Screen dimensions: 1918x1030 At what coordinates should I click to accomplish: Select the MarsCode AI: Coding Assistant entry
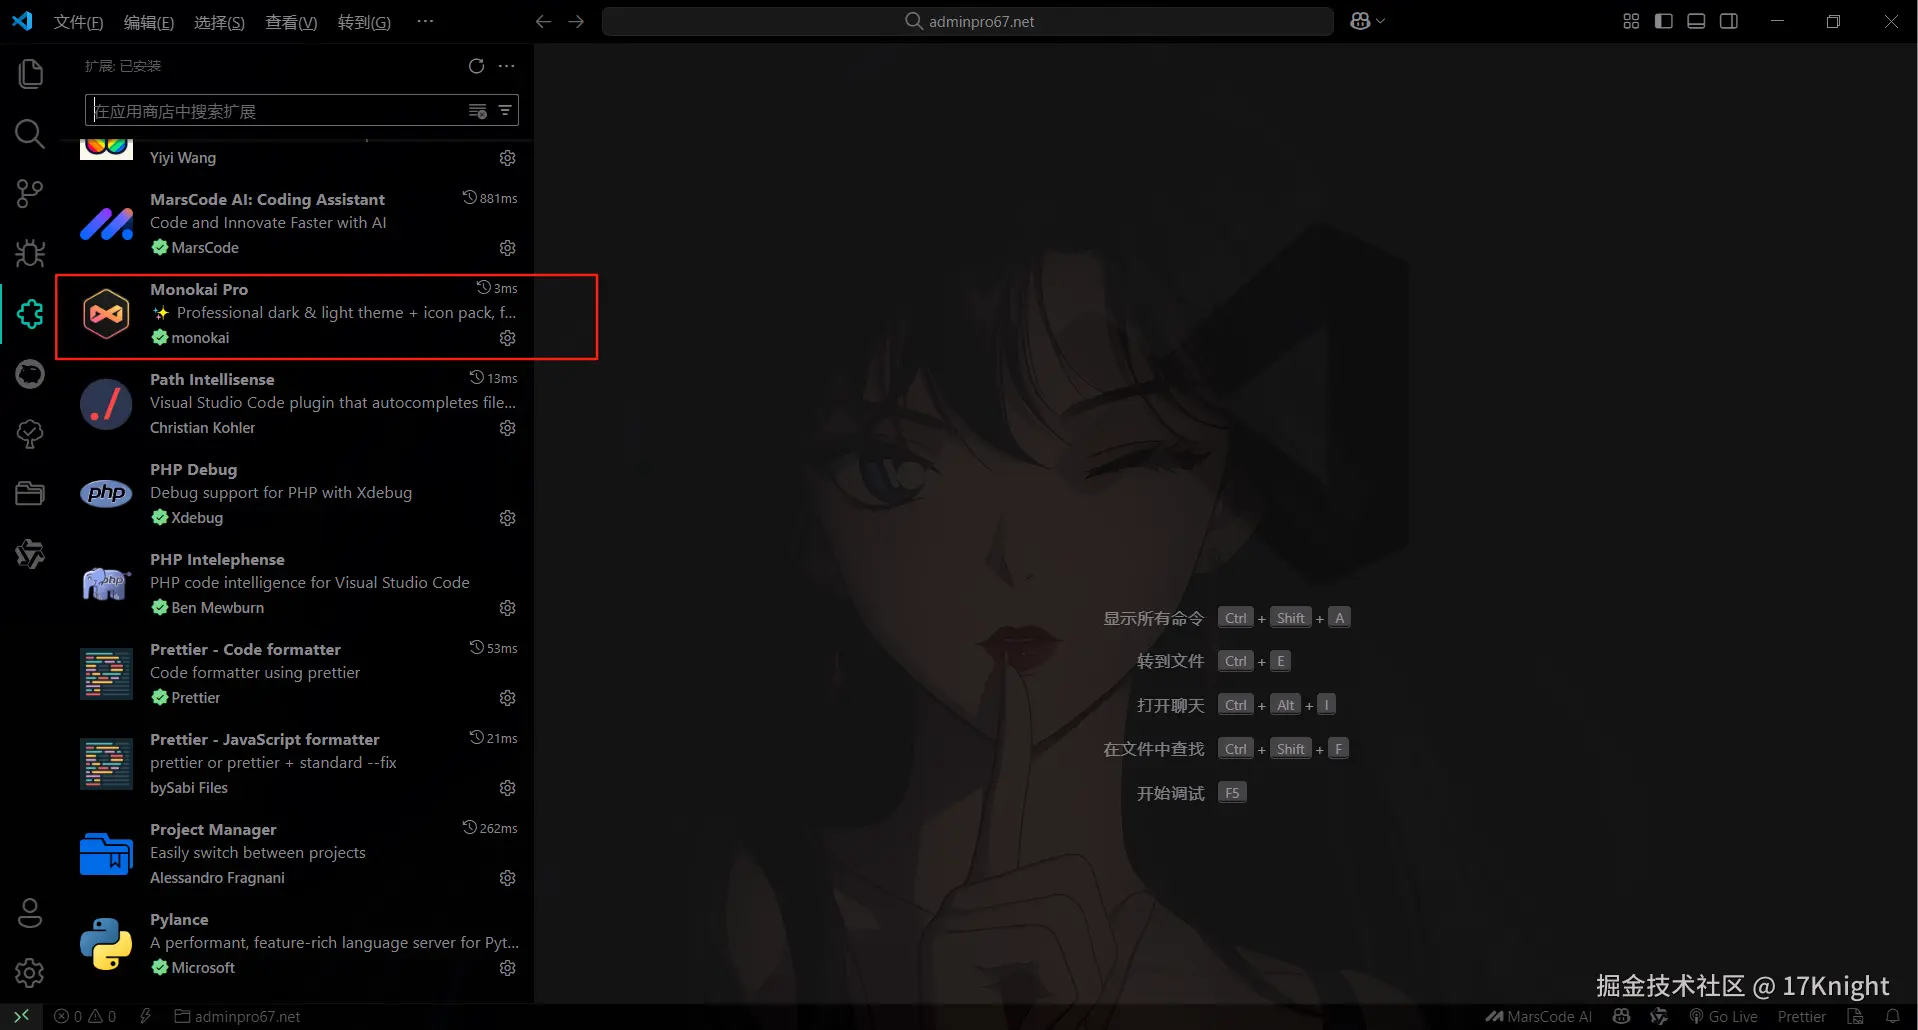pos(295,224)
